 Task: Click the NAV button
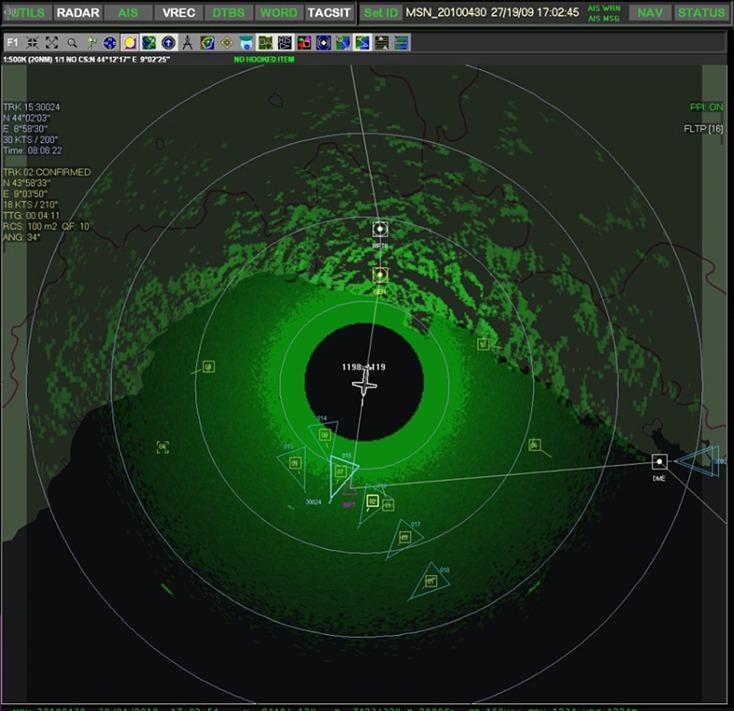tap(649, 13)
